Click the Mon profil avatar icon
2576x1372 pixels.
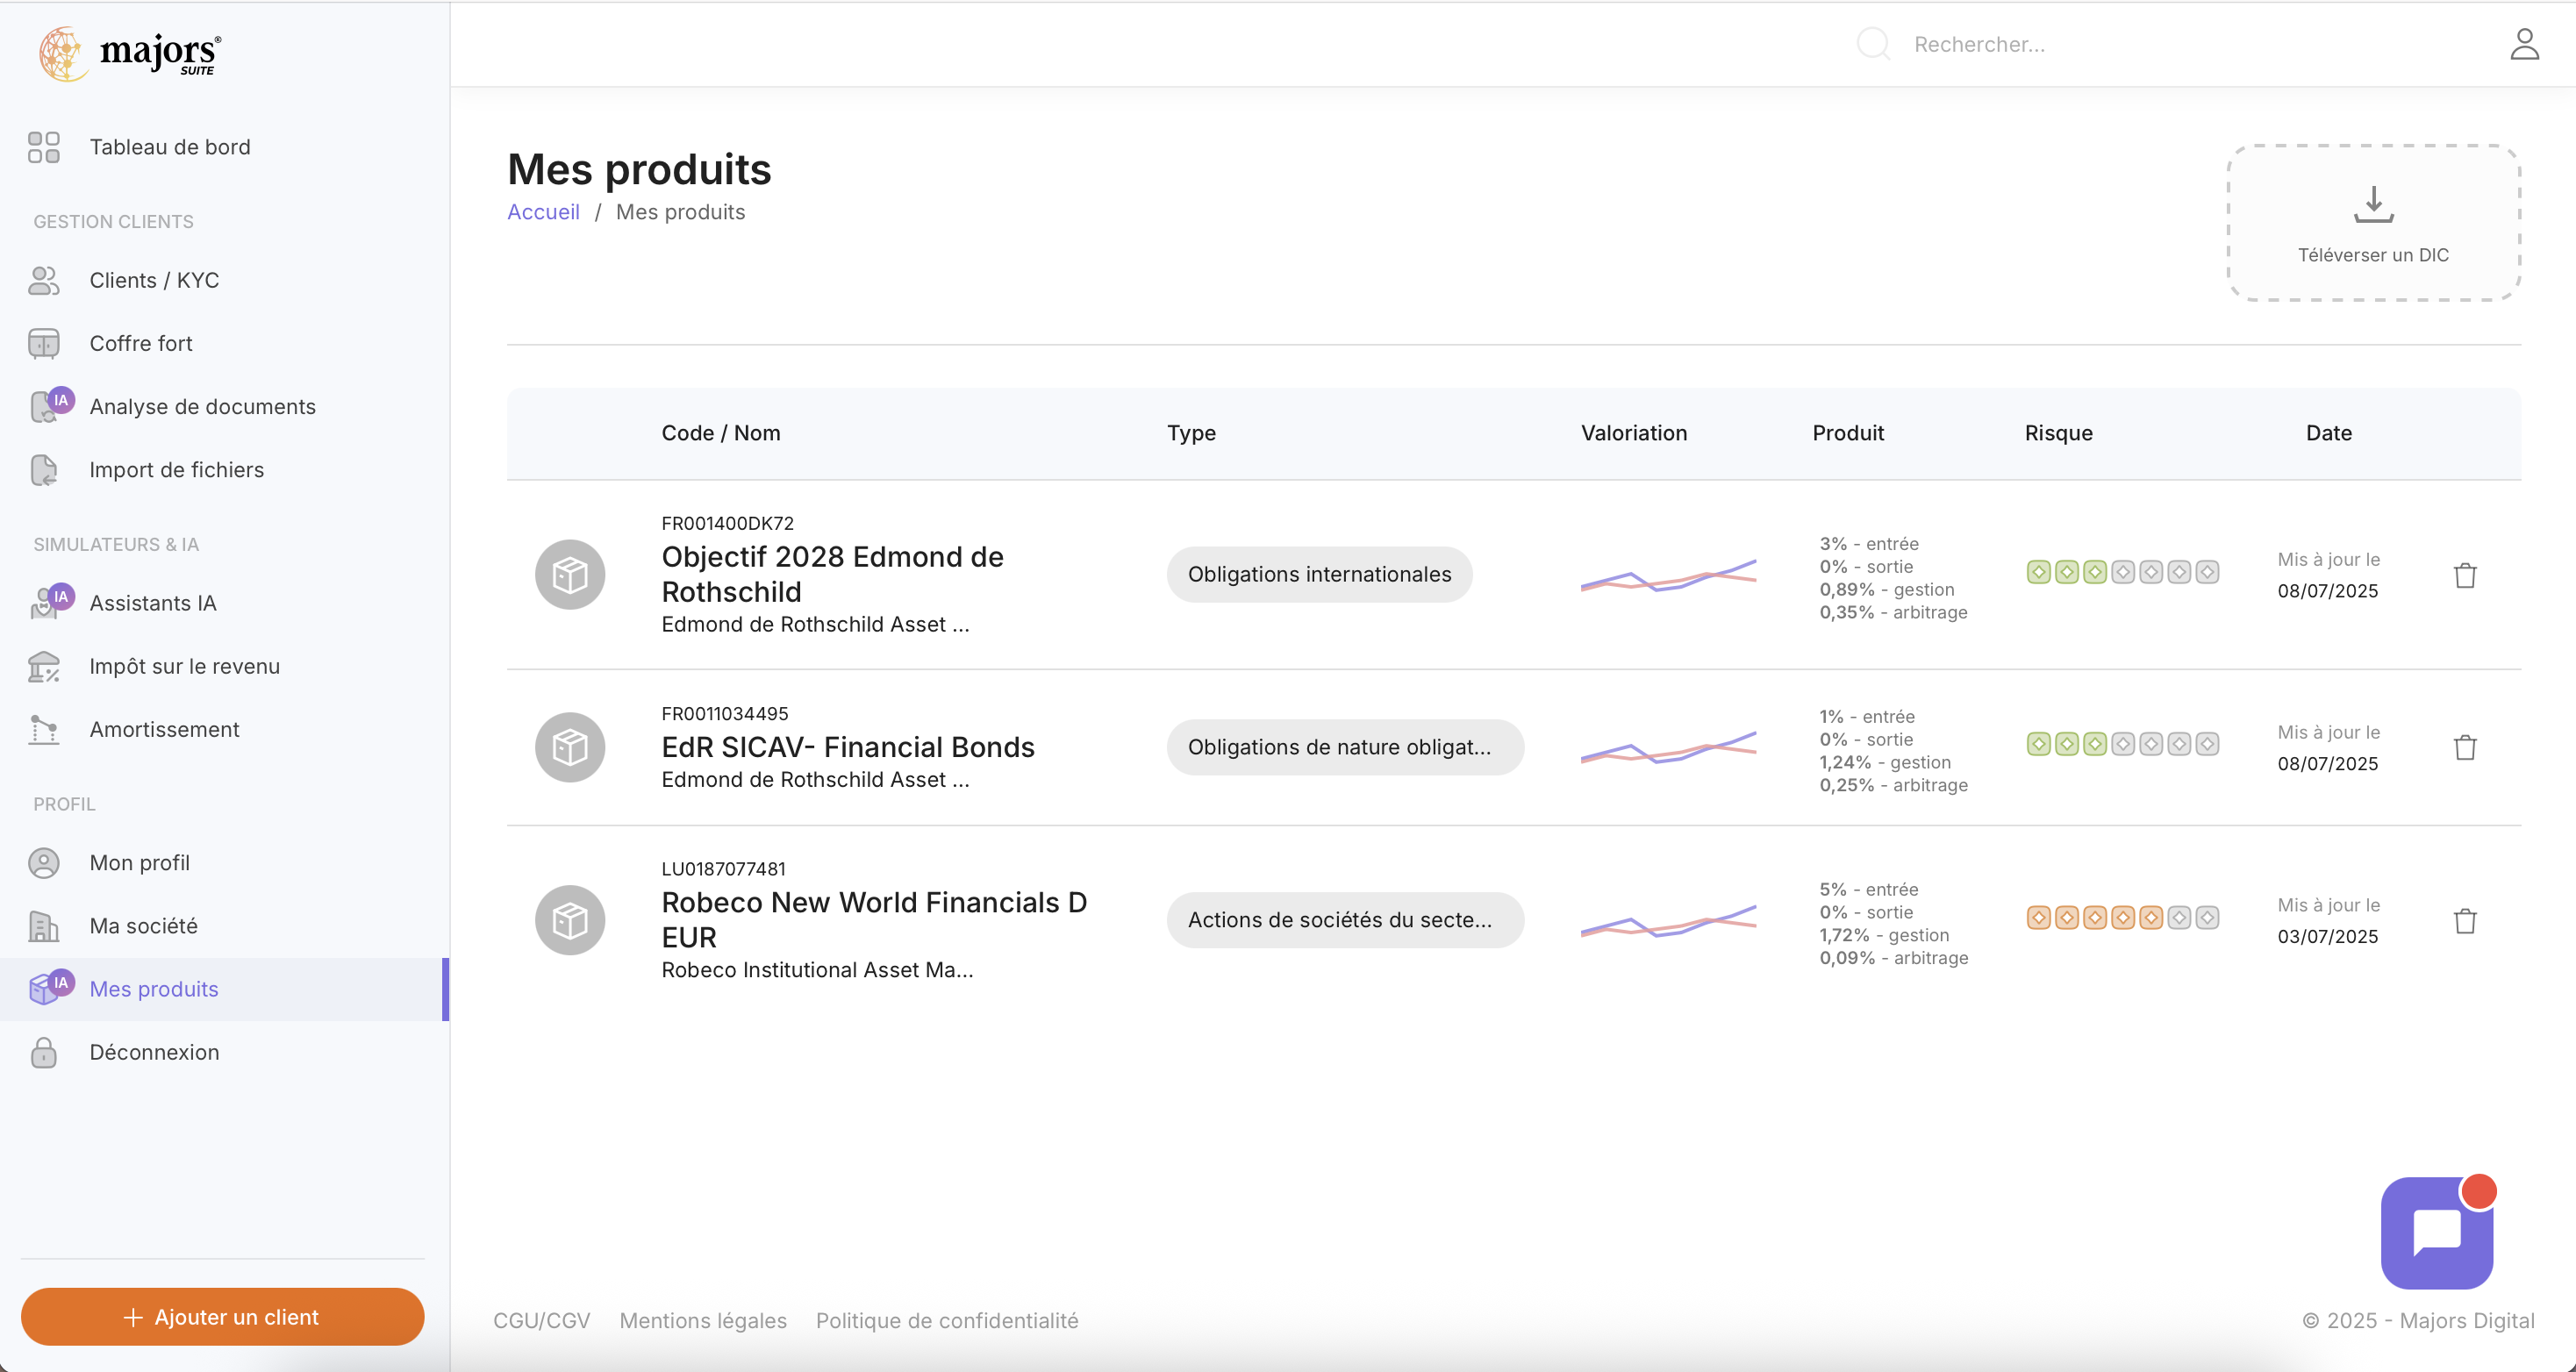(44, 862)
